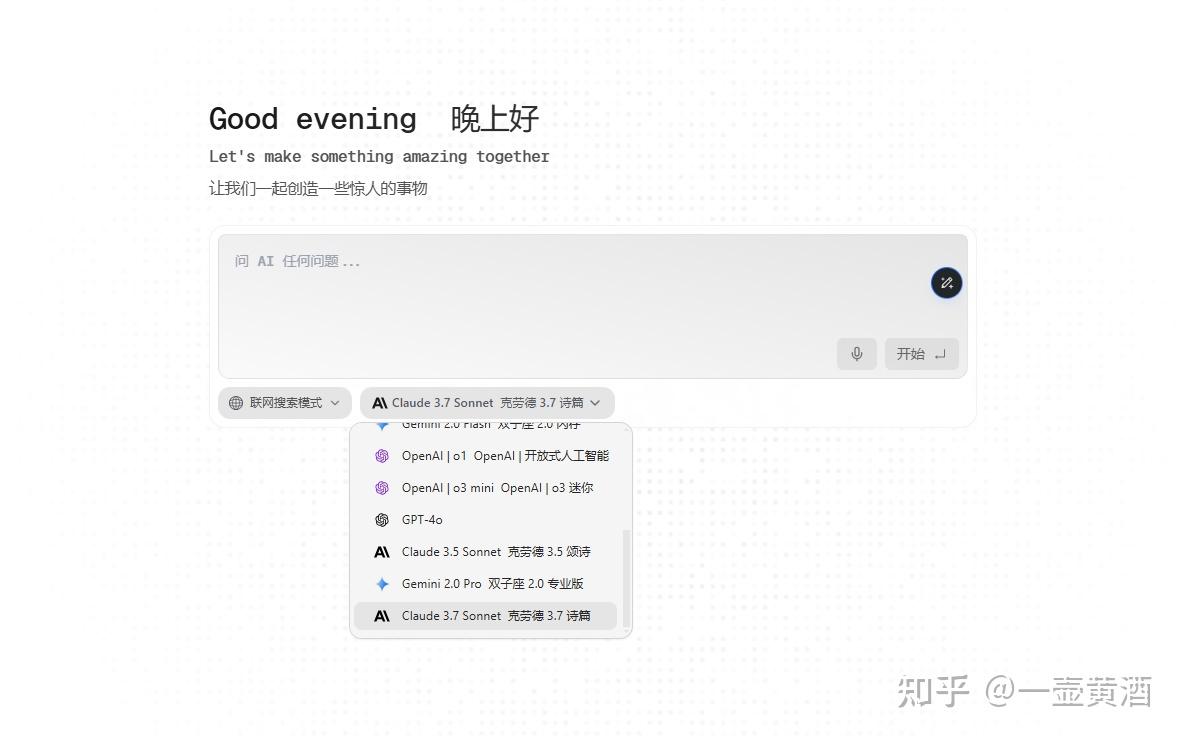Click the microphone voice input icon
Screen dimensions: 1181x738
point(856,354)
